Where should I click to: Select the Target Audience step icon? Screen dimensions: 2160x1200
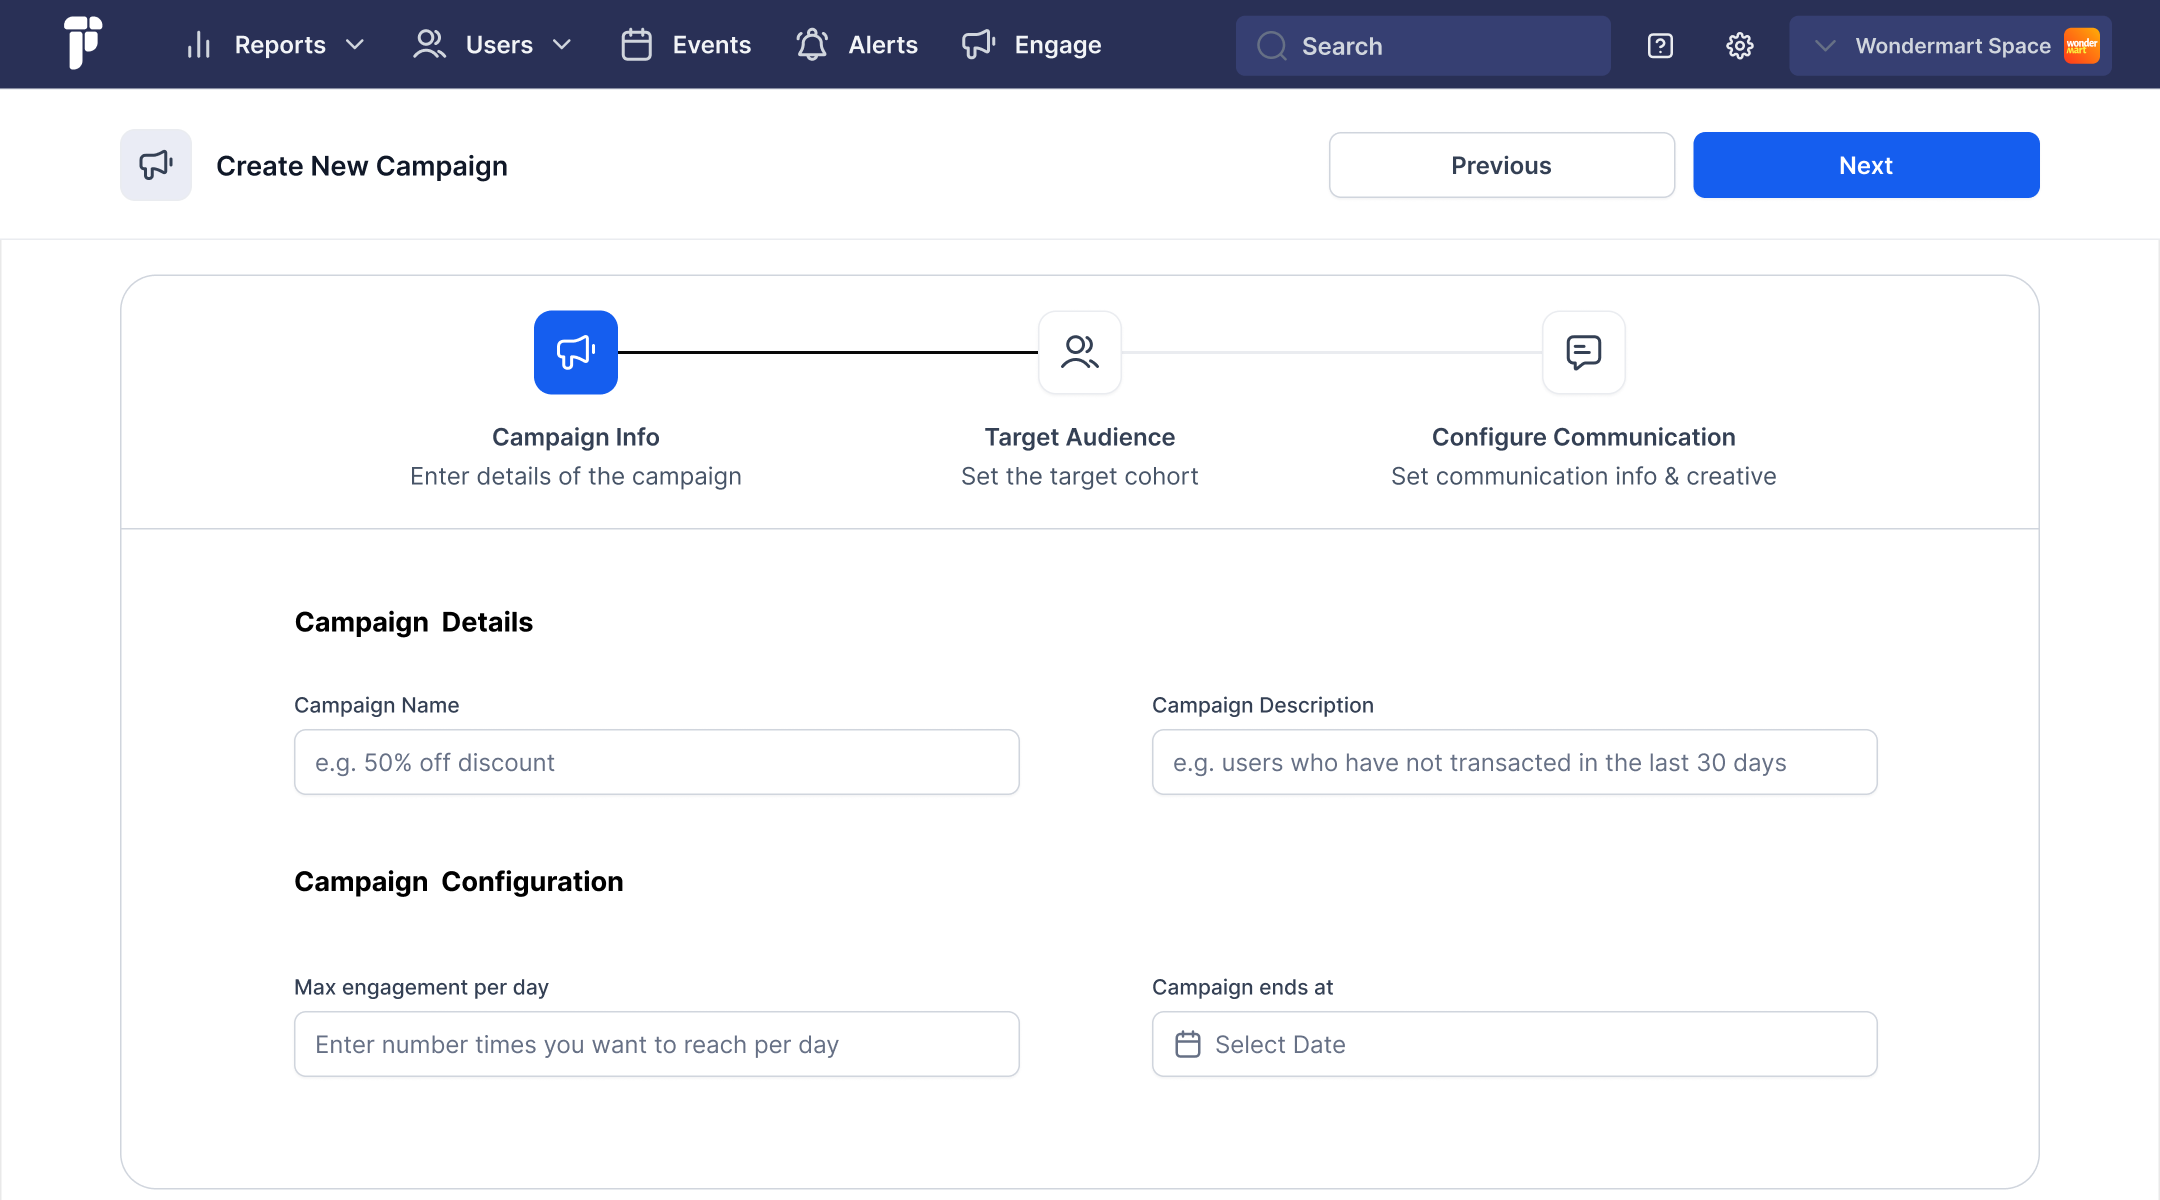pyautogui.click(x=1079, y=352)
